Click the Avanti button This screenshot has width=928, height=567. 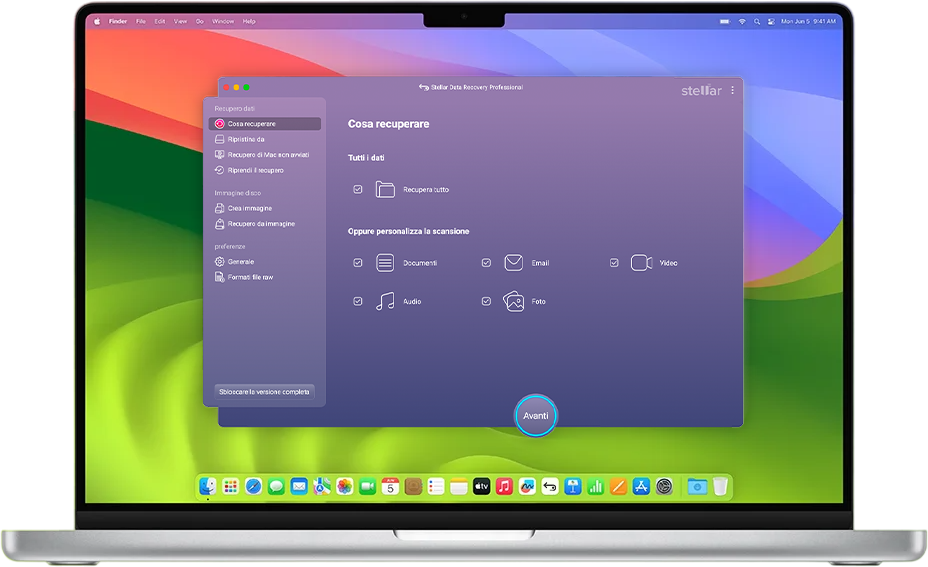coord(536,415)
